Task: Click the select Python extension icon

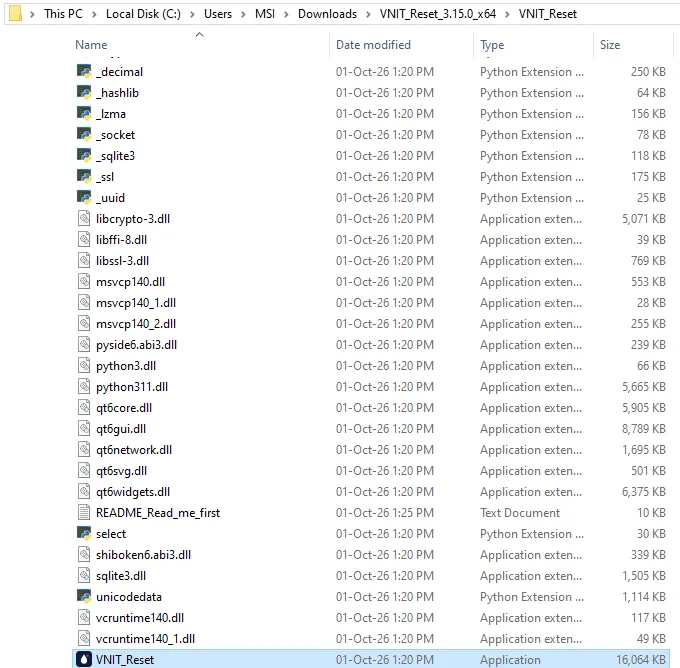Action: 84,534
